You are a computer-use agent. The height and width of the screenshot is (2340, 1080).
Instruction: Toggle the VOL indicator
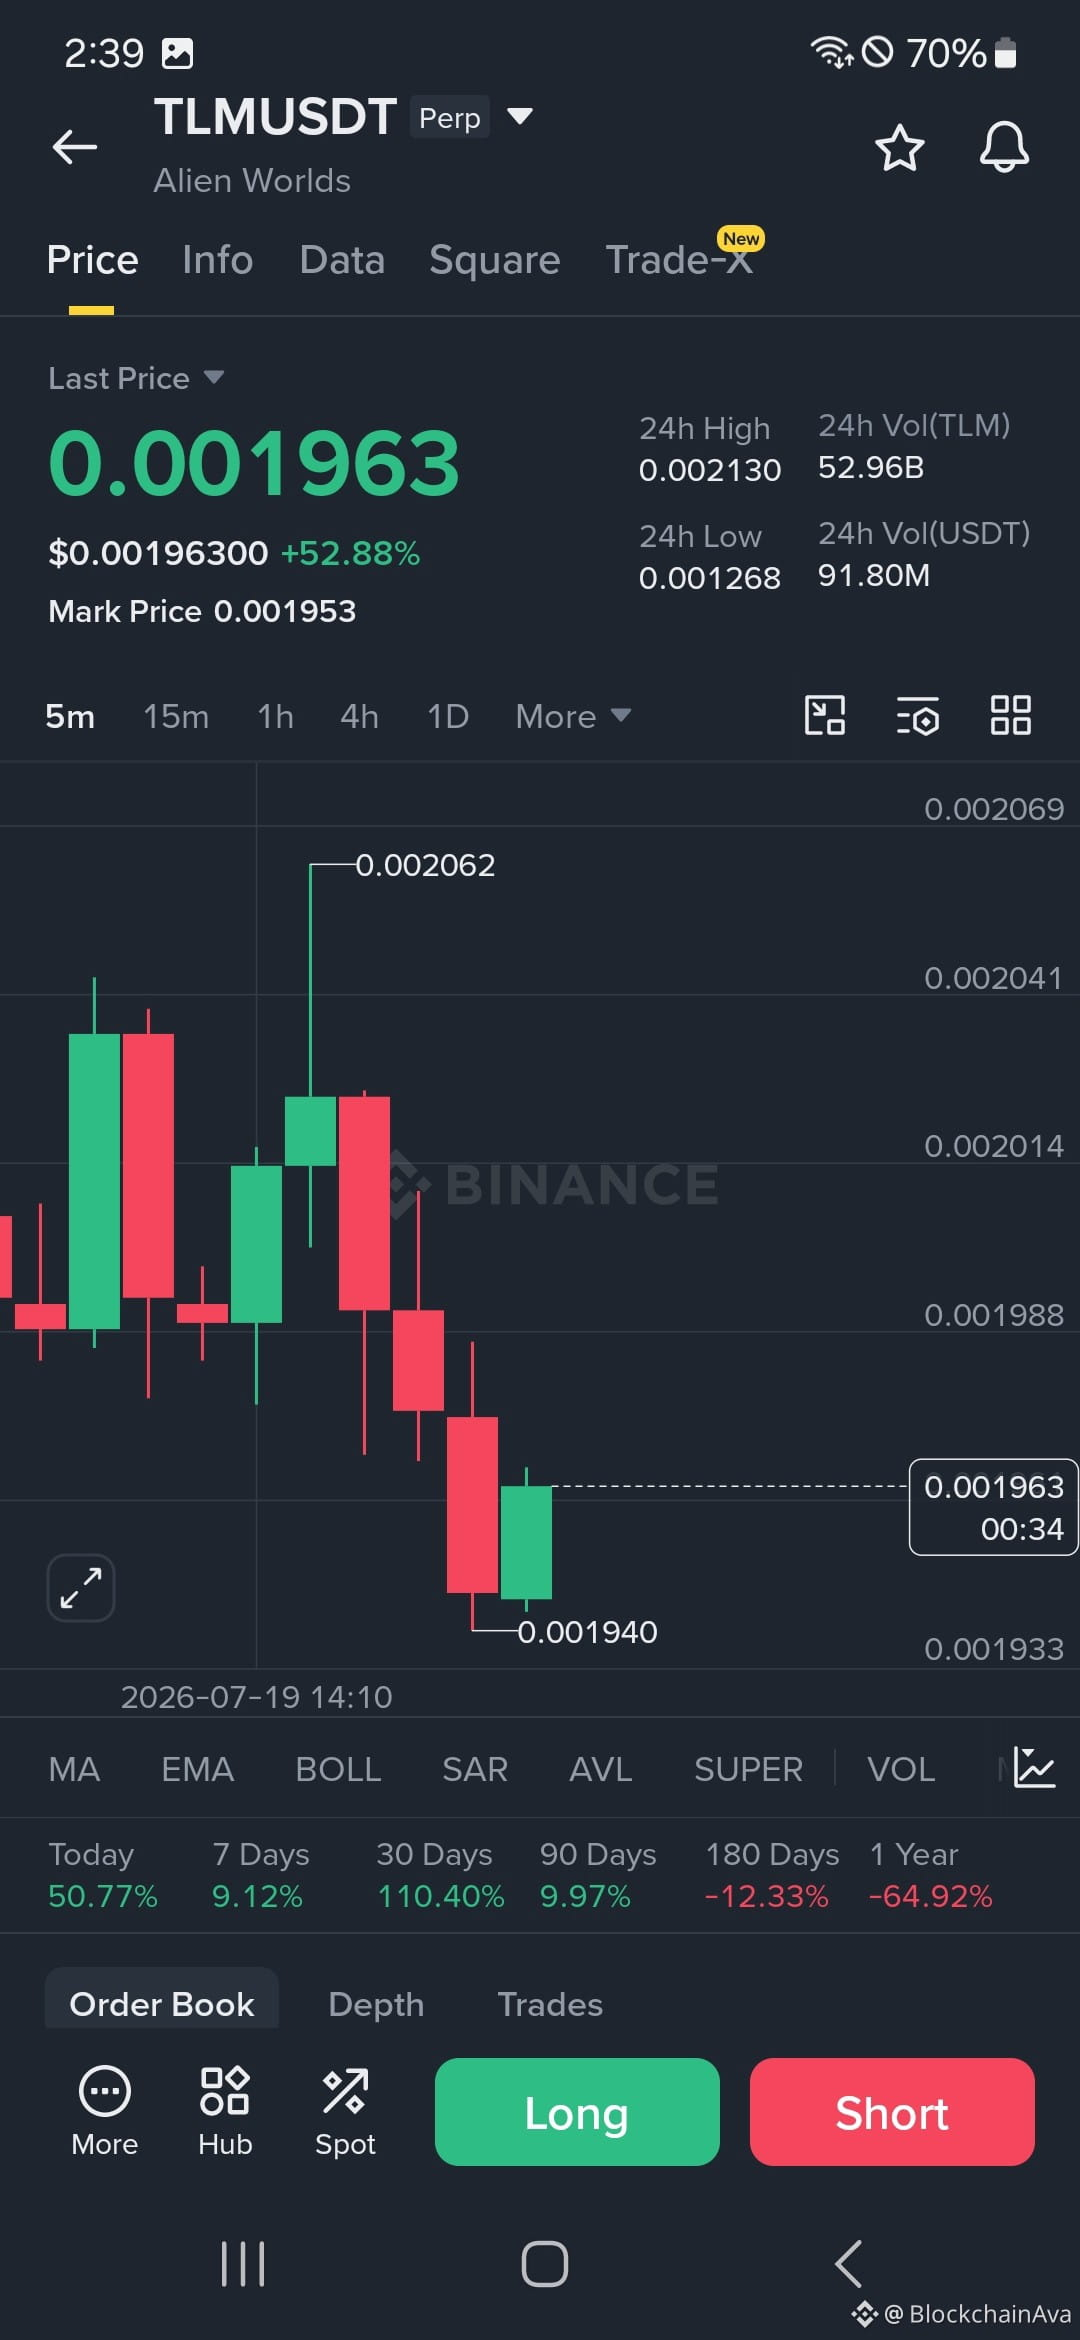pos(901,1769)
